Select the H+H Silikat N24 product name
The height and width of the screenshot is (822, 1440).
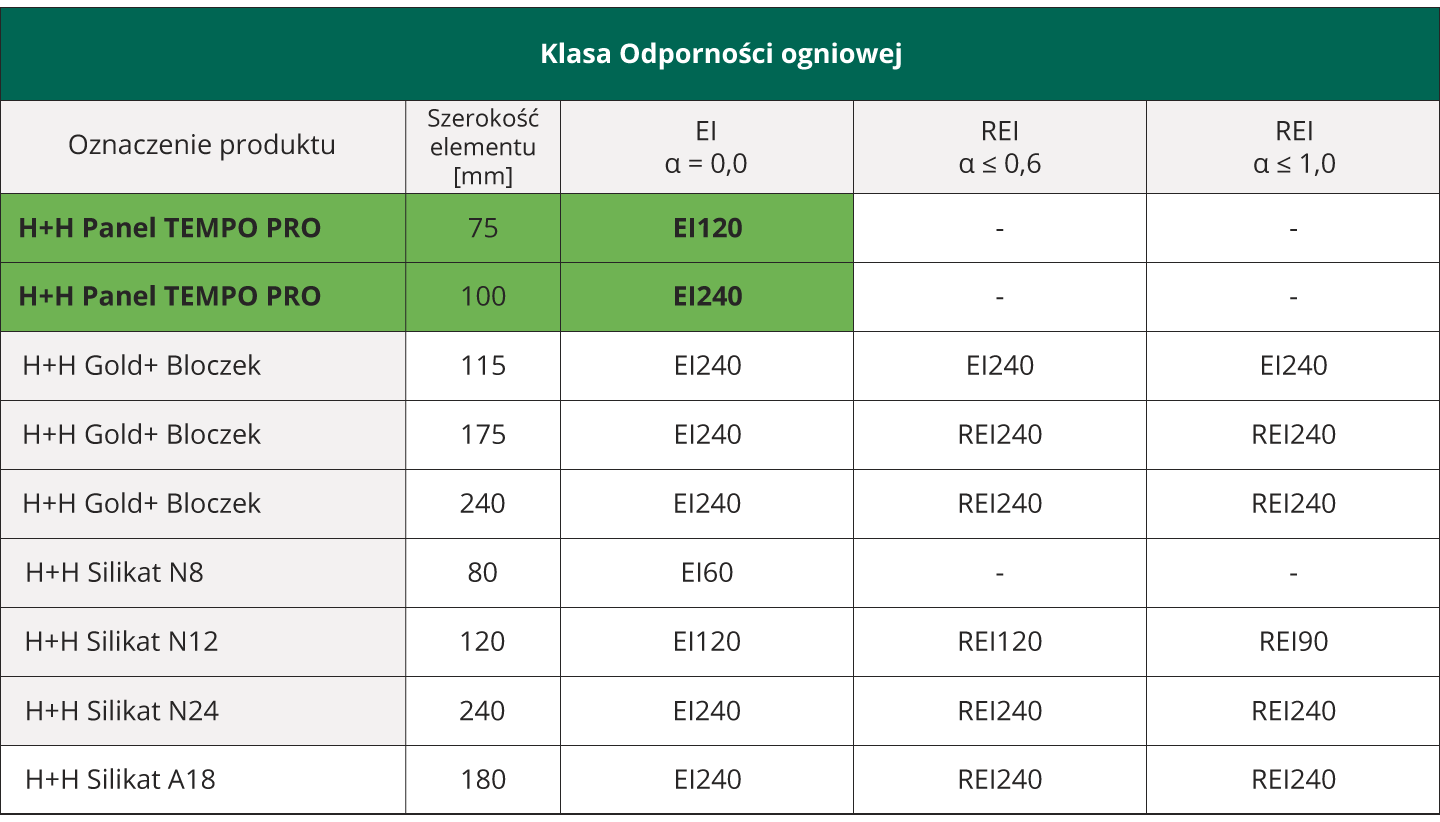[x=122, y=711]
